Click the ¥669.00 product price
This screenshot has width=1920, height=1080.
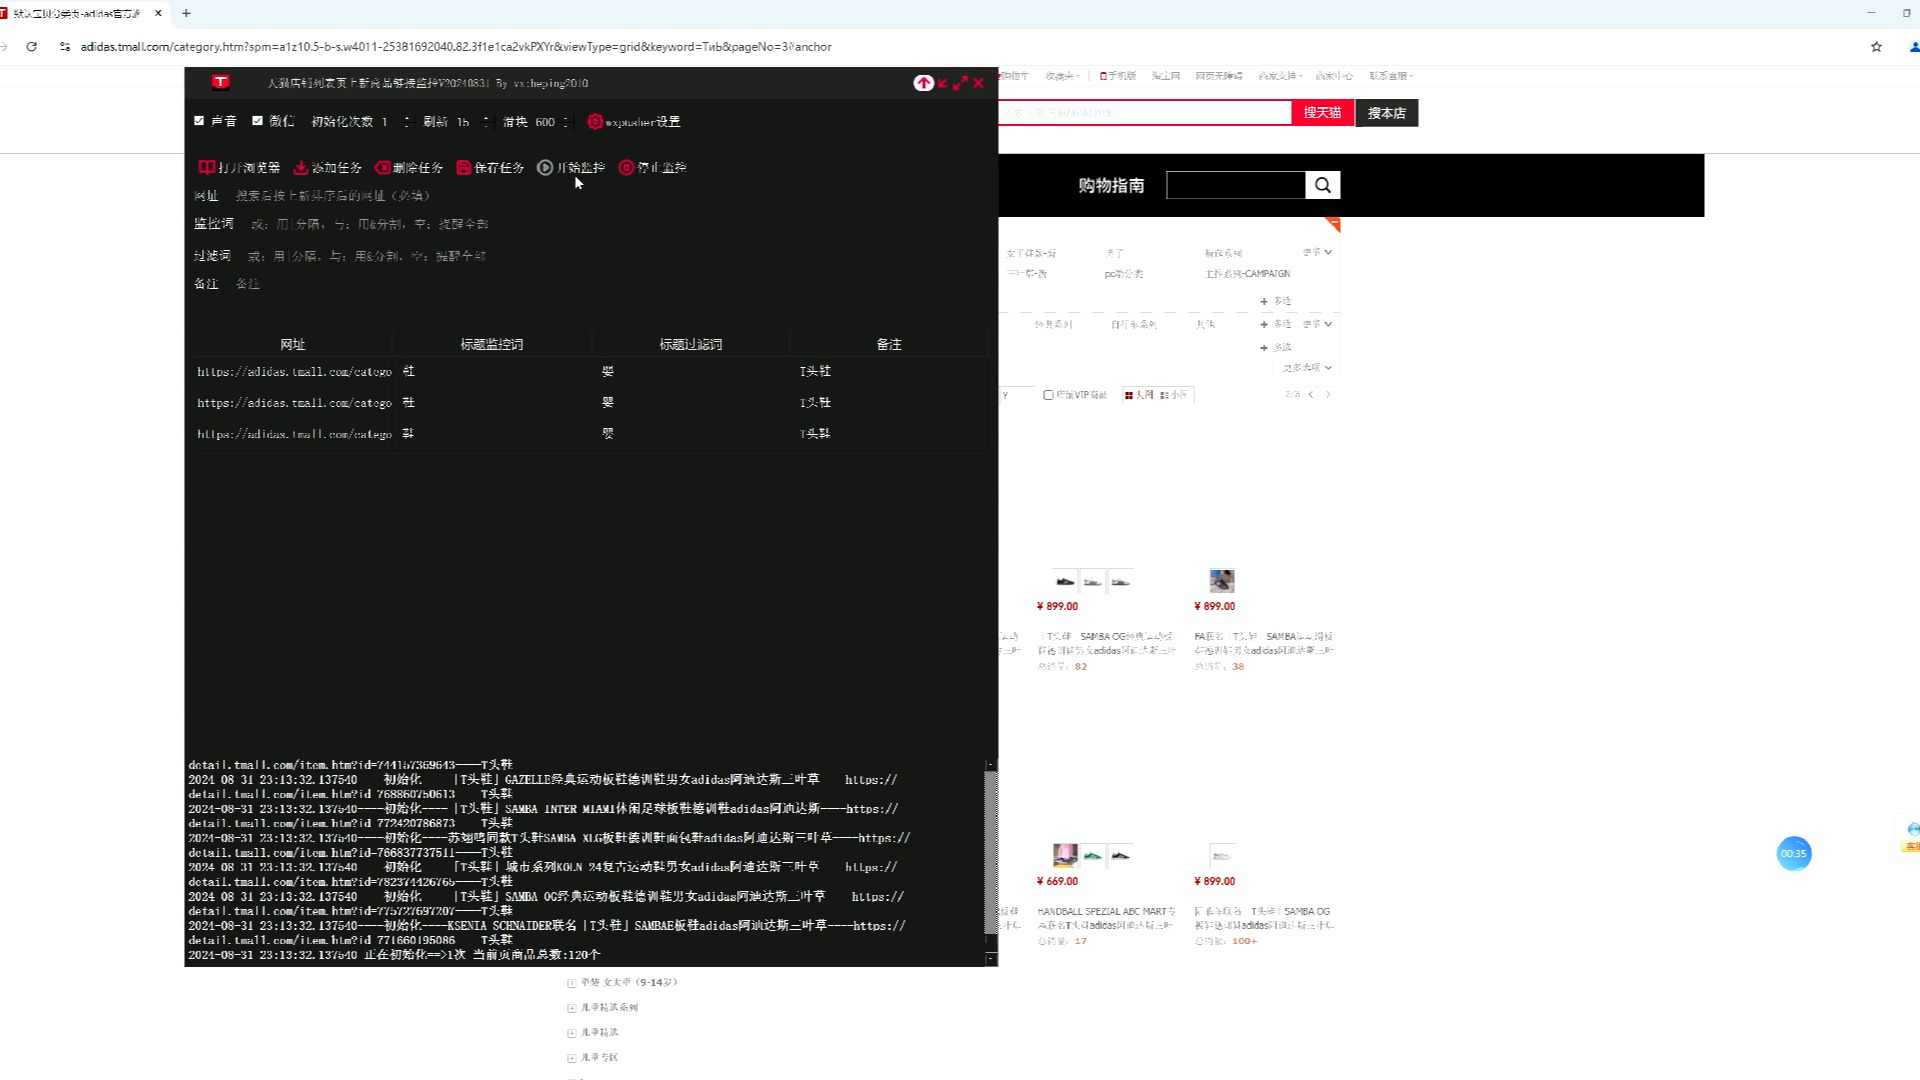click(1057, 881)
